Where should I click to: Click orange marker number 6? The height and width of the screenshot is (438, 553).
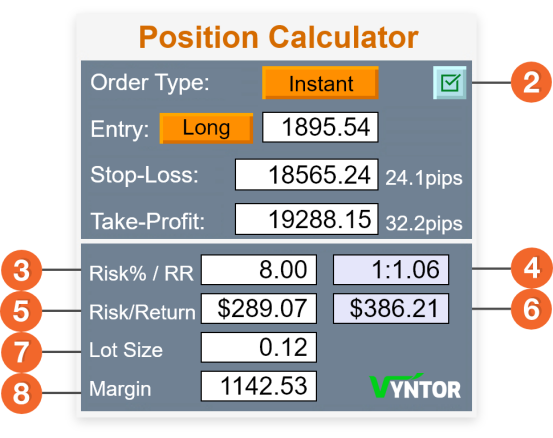[531, 309]
